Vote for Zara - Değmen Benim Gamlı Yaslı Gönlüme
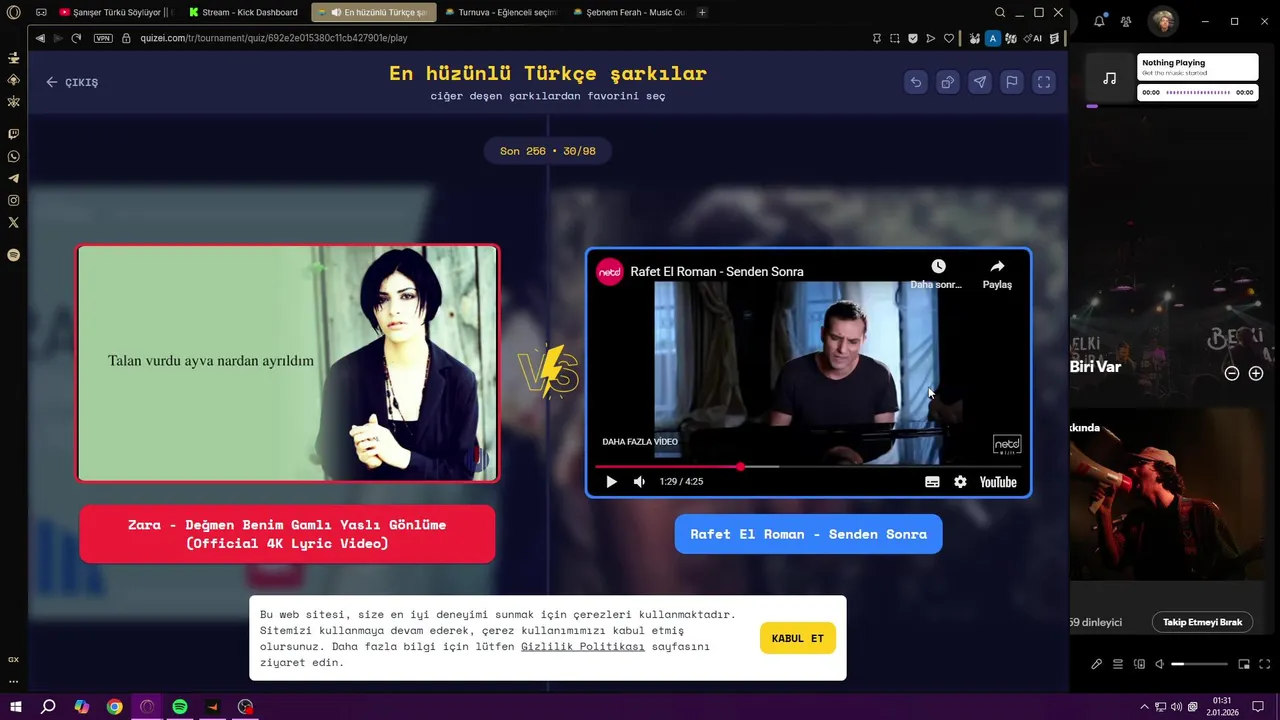This screenshot has width=1280, height=720. click(287, 534)
